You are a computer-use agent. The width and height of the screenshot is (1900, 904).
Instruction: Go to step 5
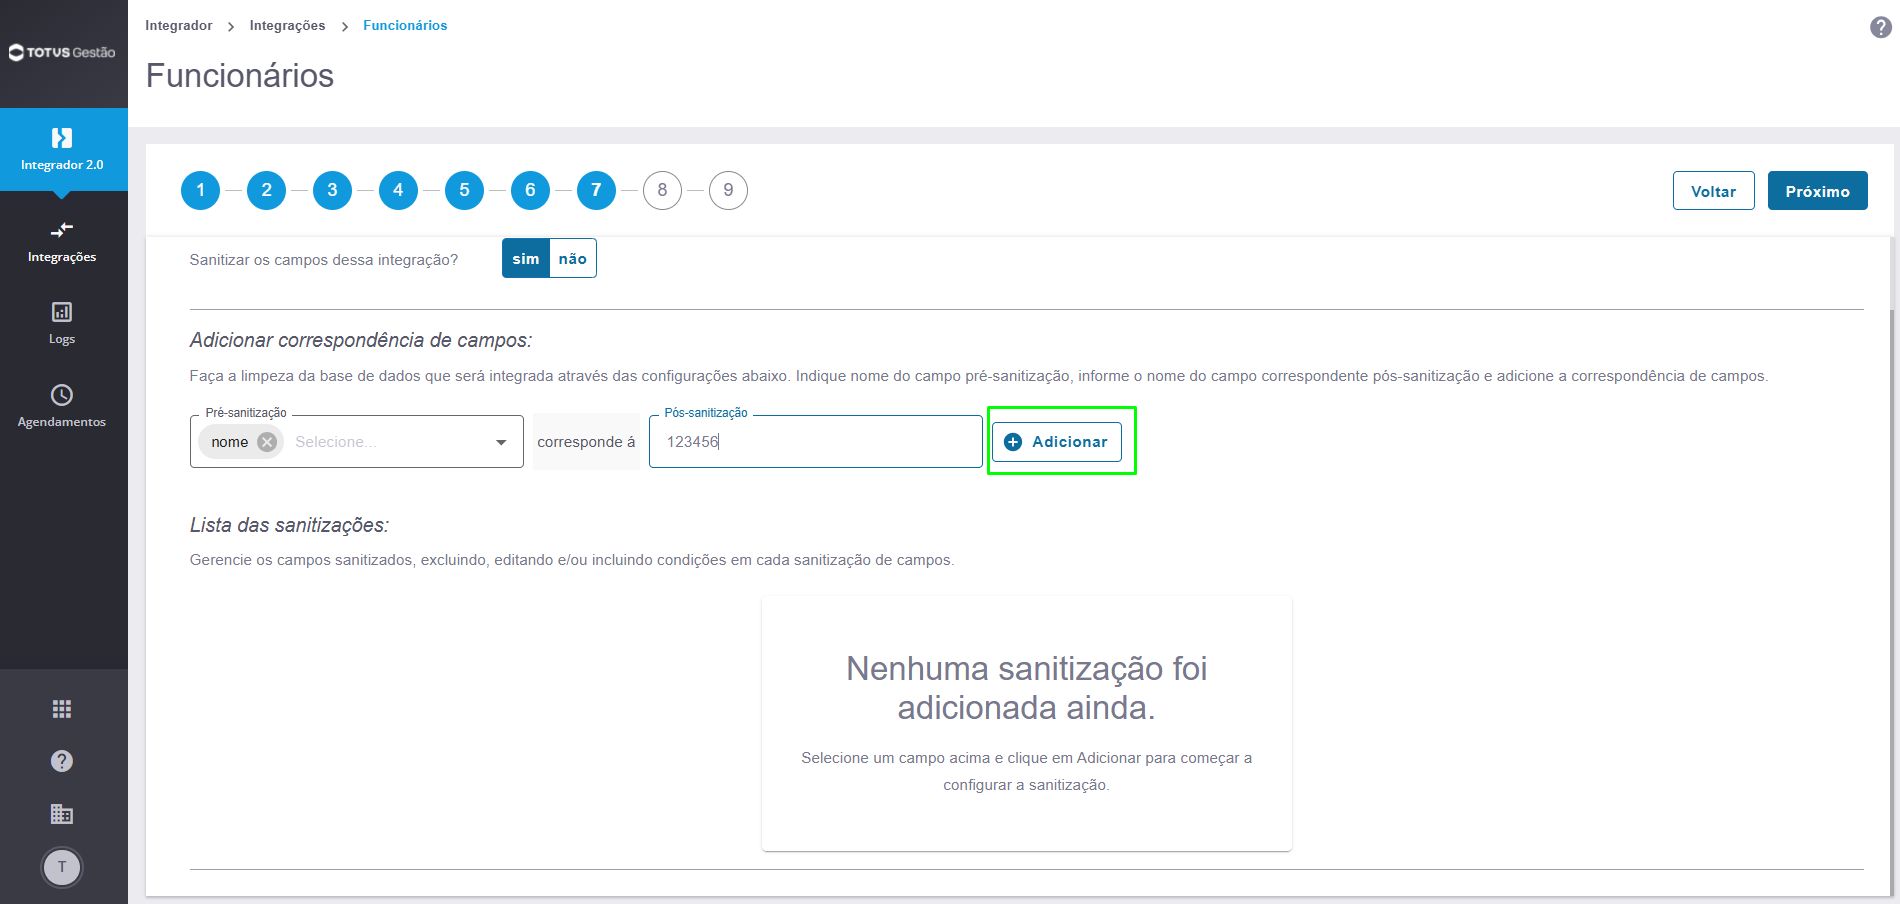464,190
